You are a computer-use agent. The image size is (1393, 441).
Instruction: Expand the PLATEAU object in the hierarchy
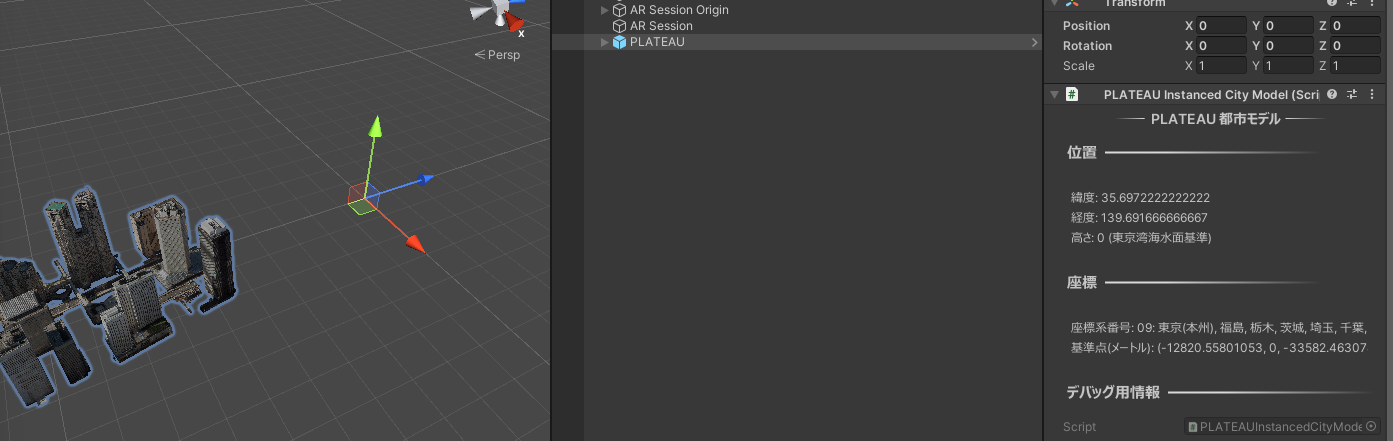tap(604, 42)
